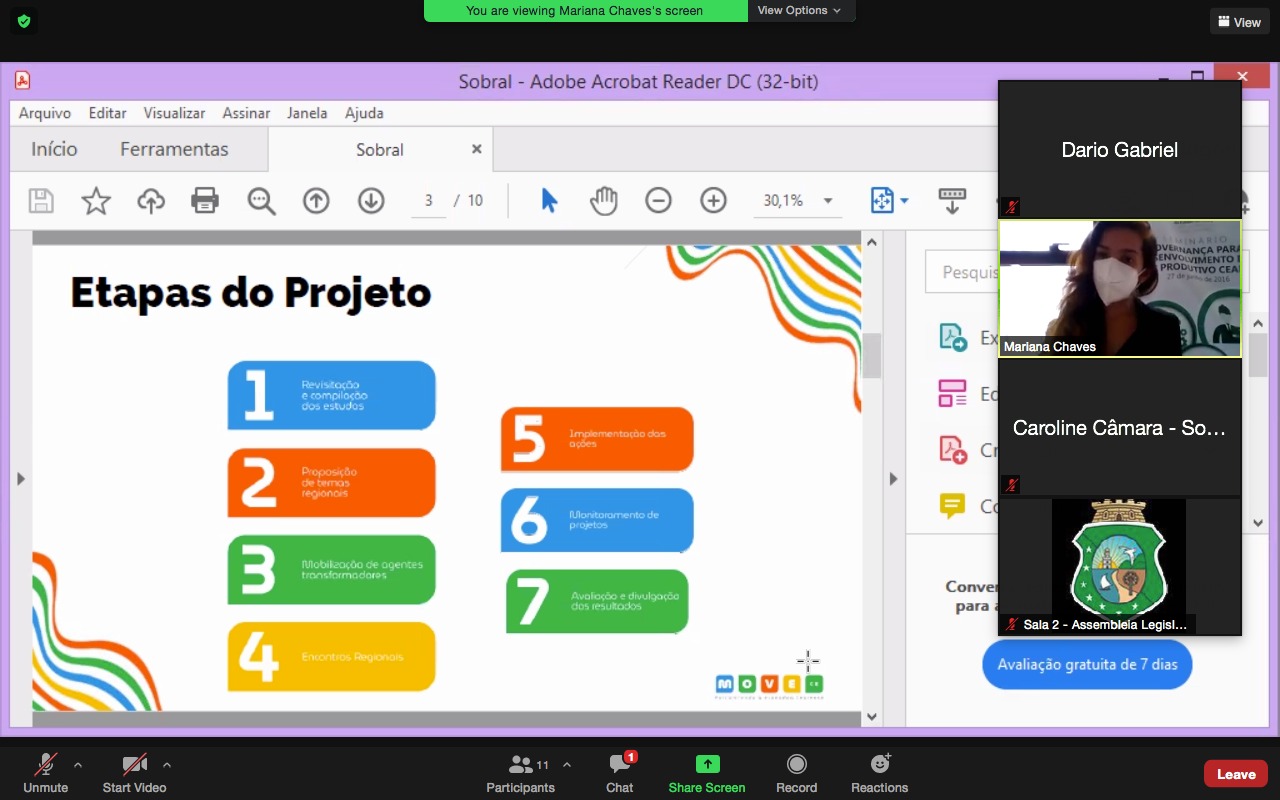Screen dimensions: 1280x800
Task: Select the arrow selection tool
Action: tap(549, 201)
